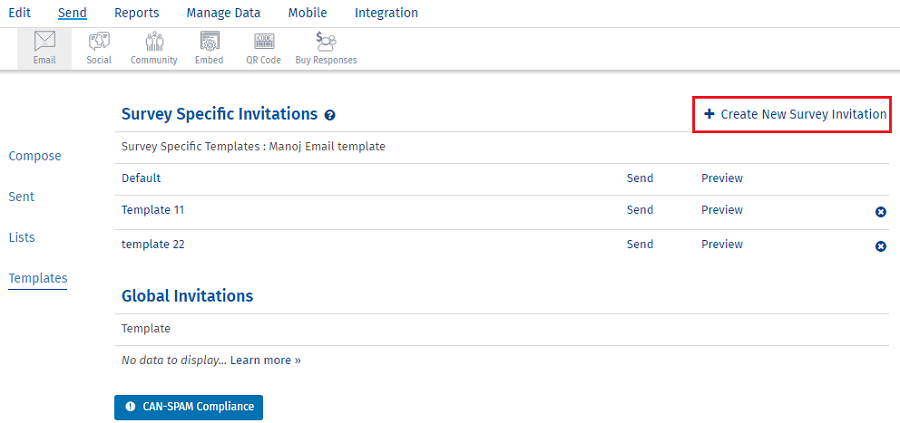900x423 pixels.
Task: Open the QR Code icon
Action: point(263,42)
